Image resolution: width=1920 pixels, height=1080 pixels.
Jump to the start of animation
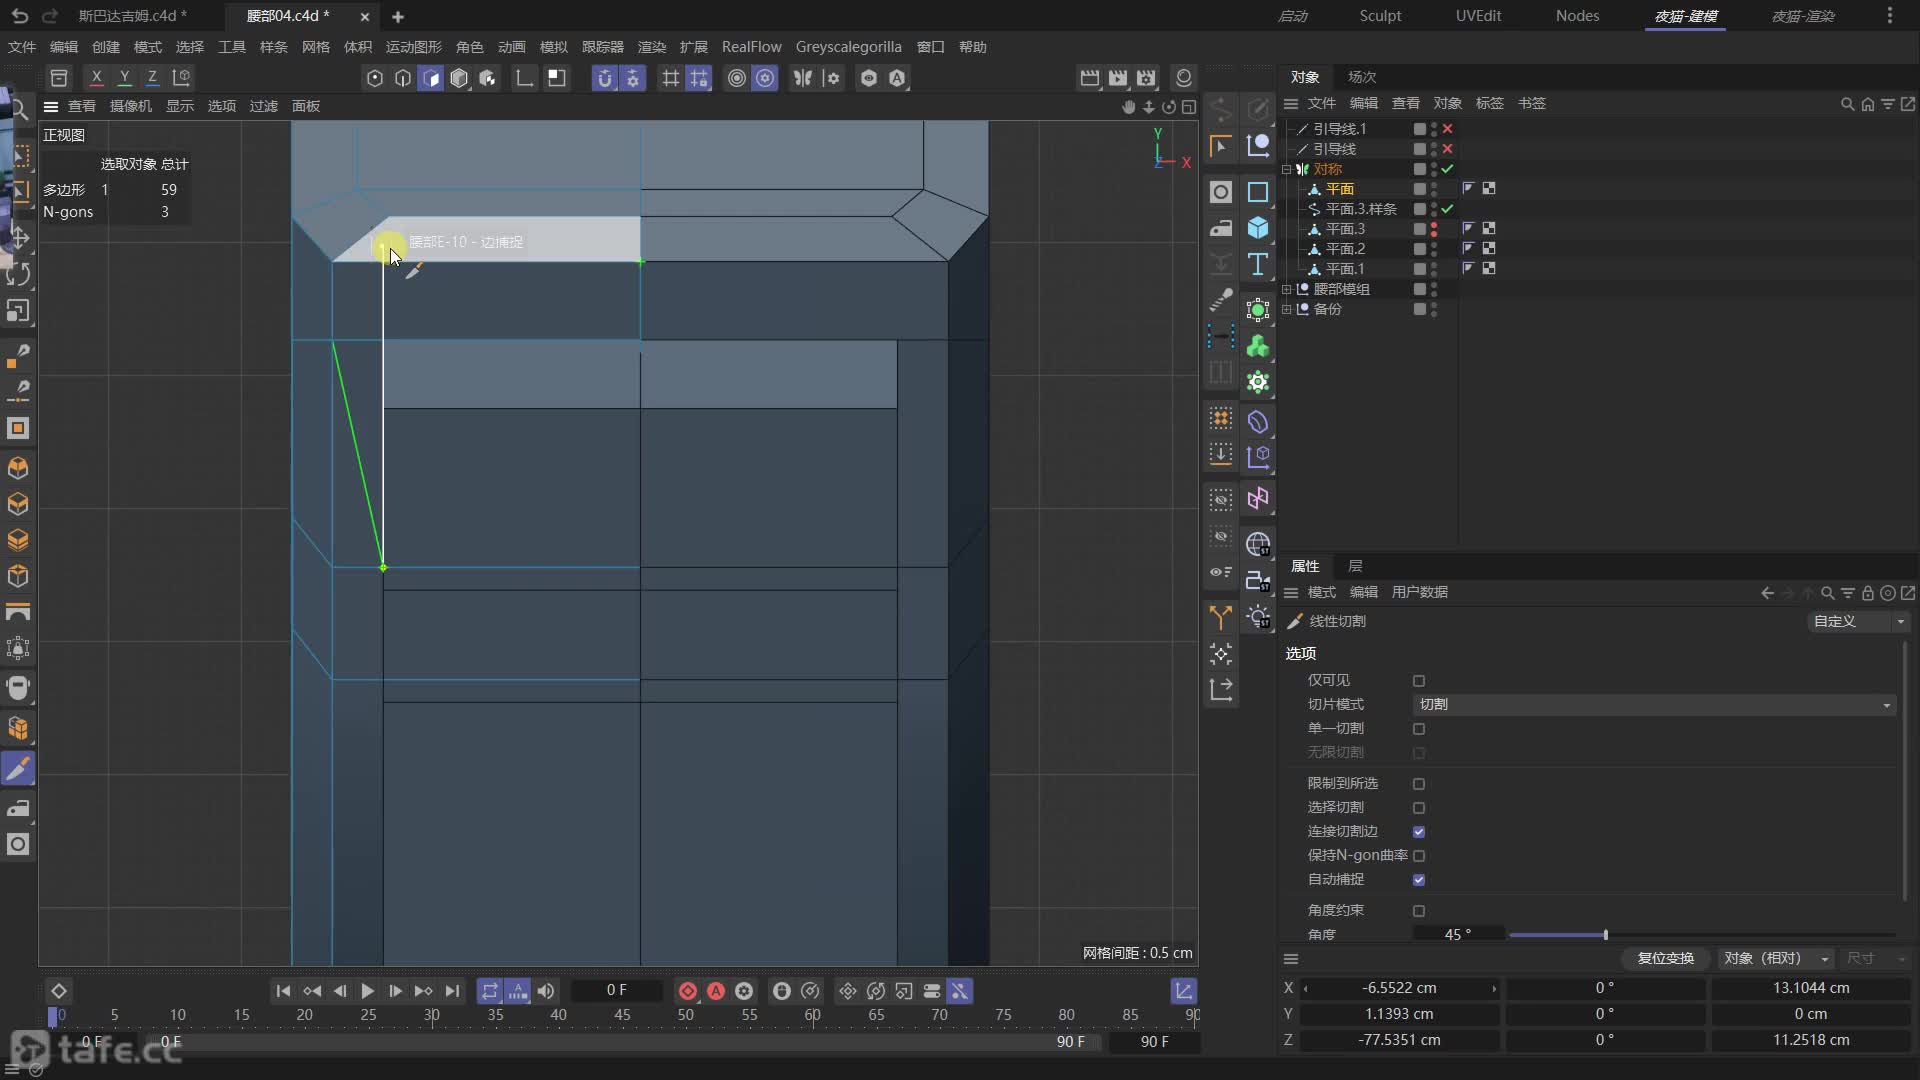coord(283,991)
